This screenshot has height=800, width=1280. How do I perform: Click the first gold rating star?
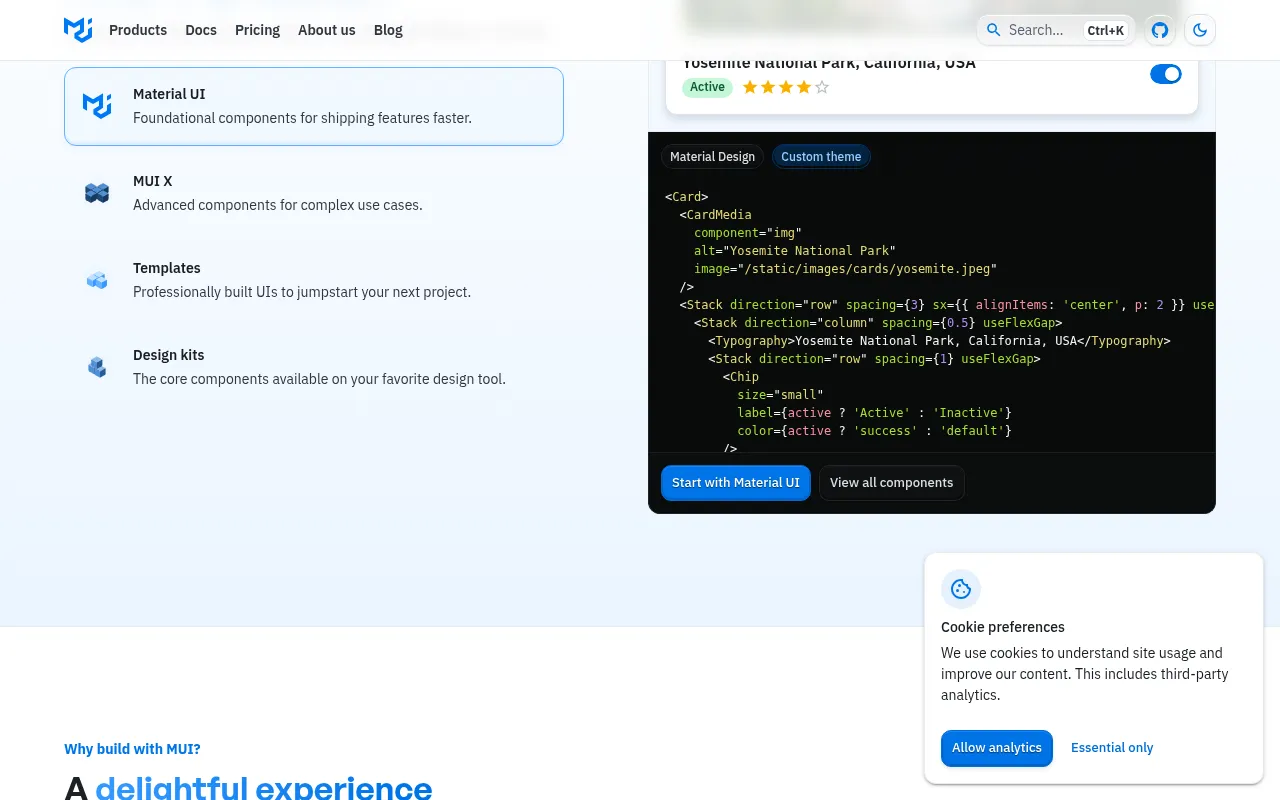[750, 87]
